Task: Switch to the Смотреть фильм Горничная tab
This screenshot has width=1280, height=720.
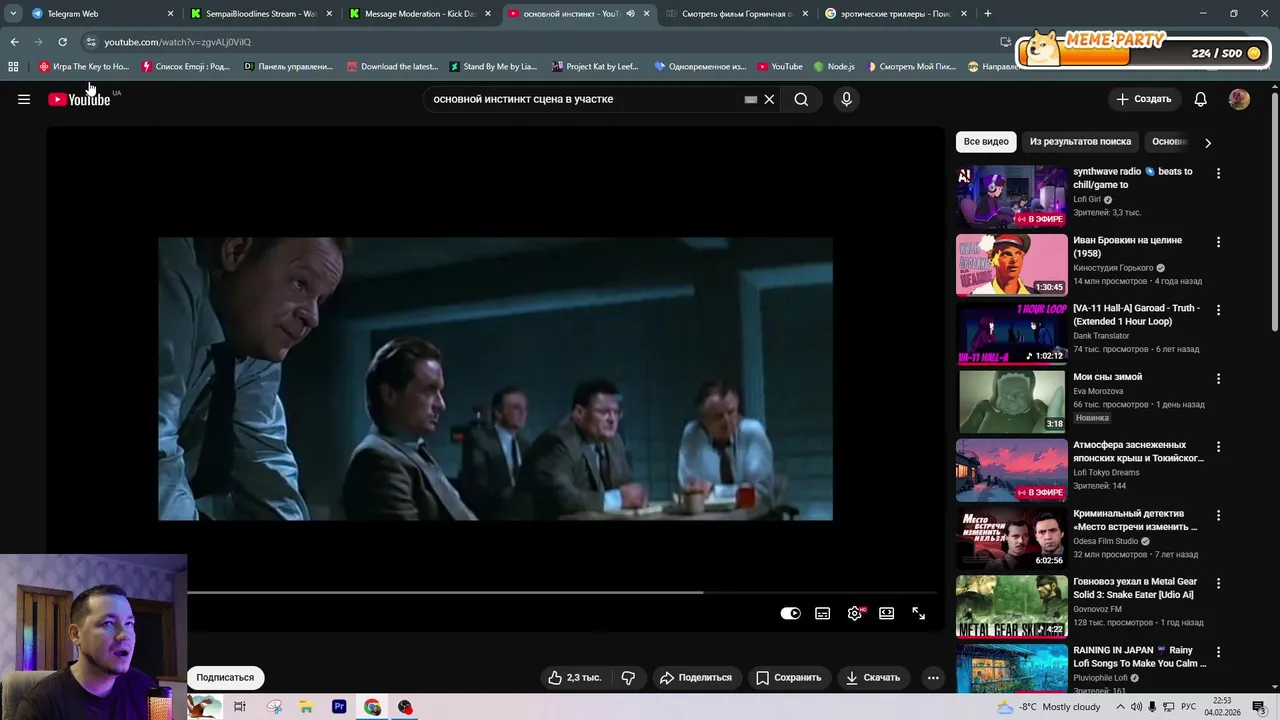Action: click(737, 14)
